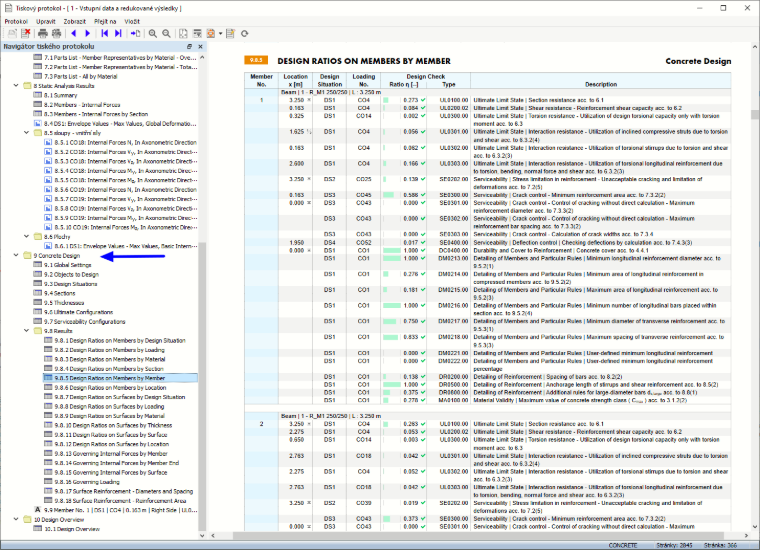Open 9.8.1 Design Ratios by Design Situation
Image resolution: width=760 pixels, height=550 pixels.
[120, 341]
